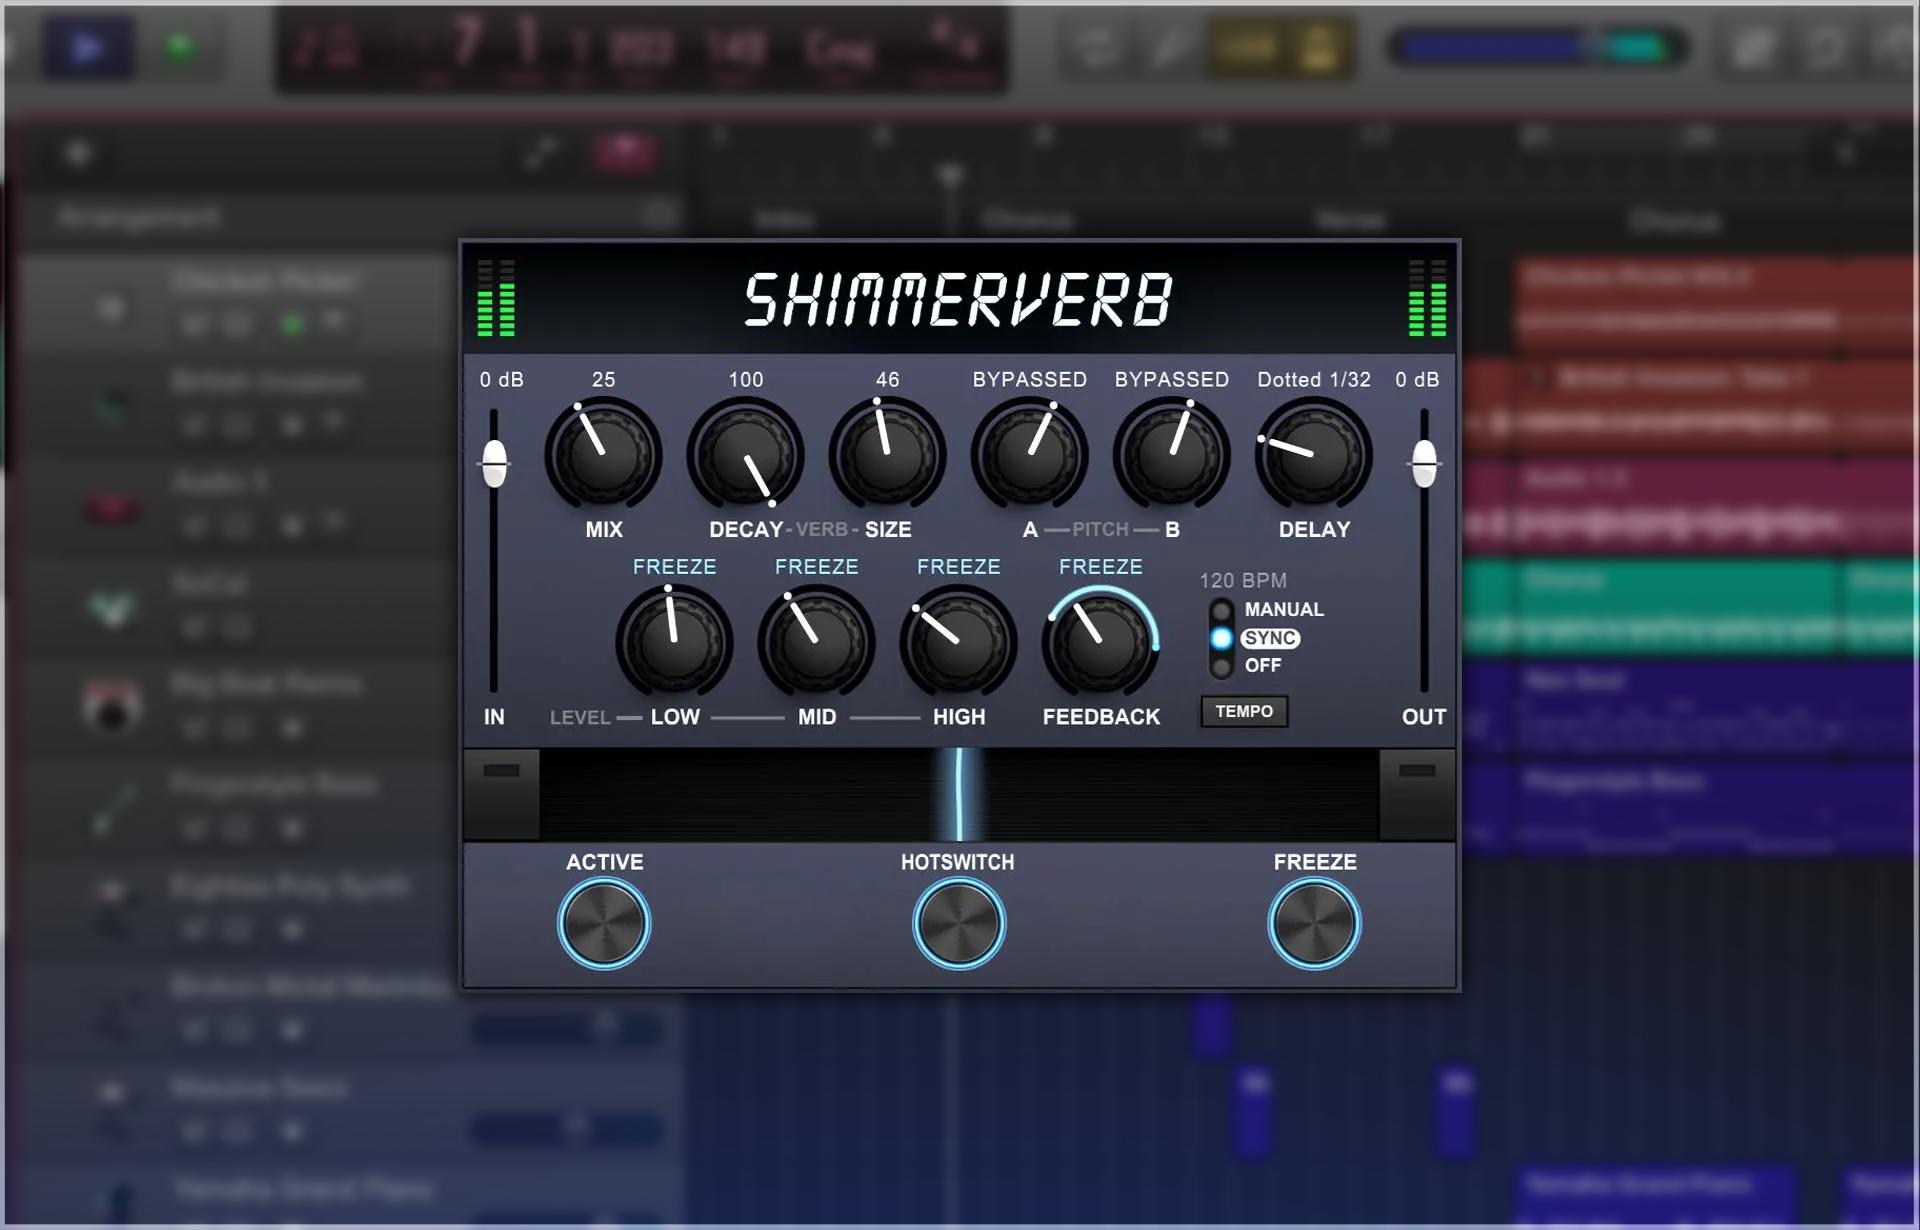Viewport: 1920px width, 1230px height.
Task: Click the green record indicator in DAW toolbar
Action: point(180,47)
